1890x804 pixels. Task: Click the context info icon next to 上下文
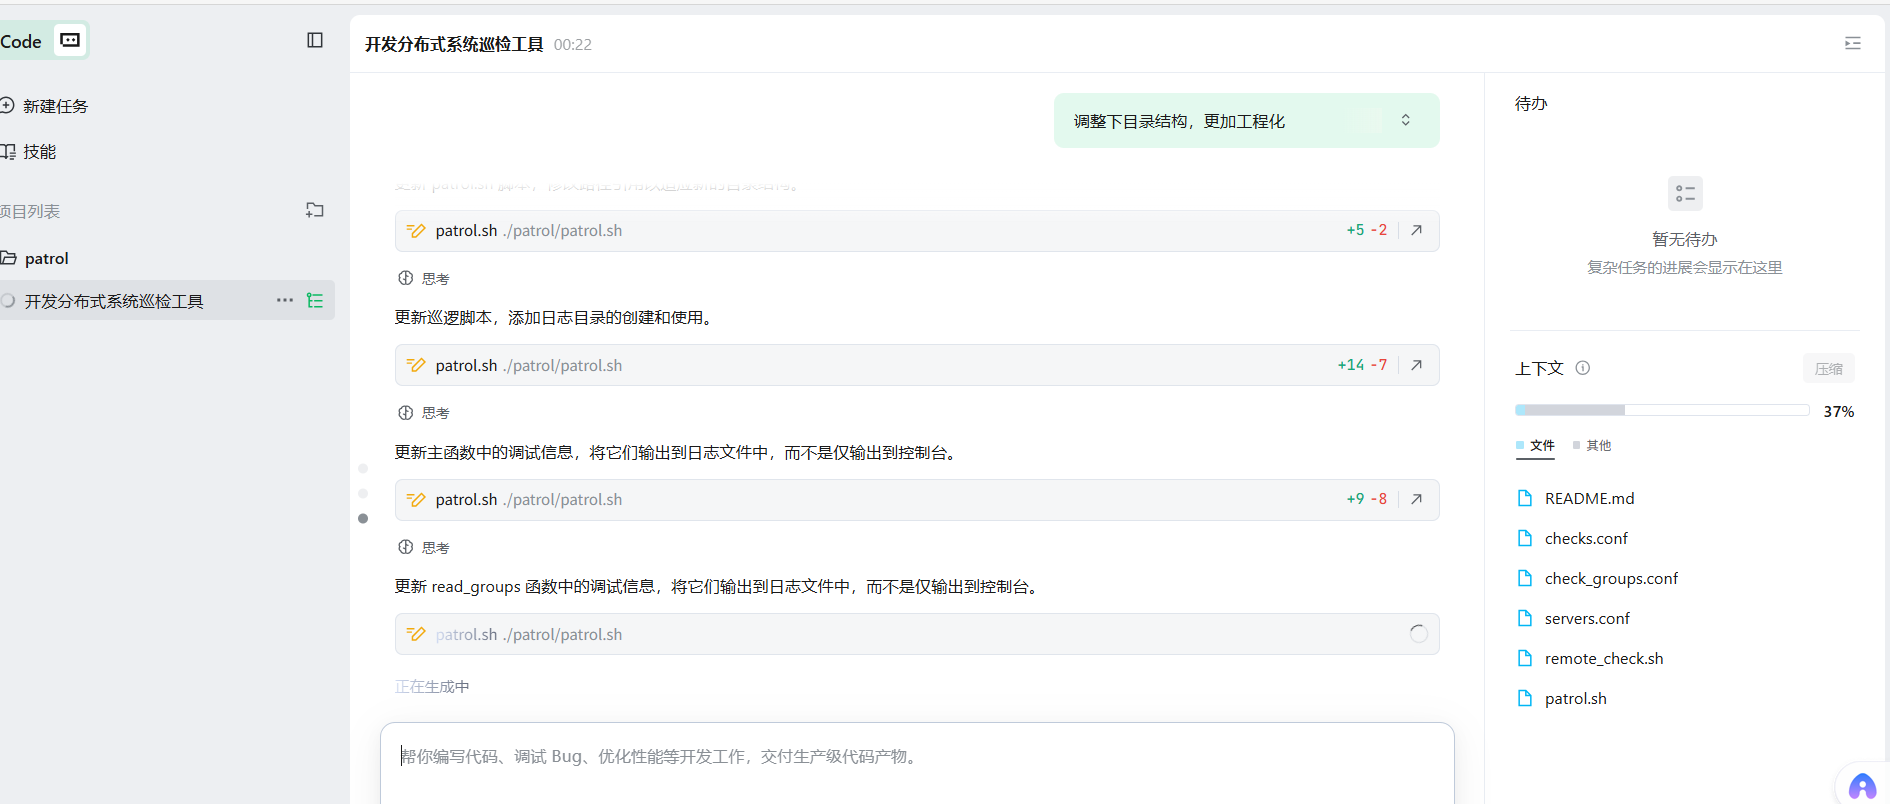tap(1582, 368)
